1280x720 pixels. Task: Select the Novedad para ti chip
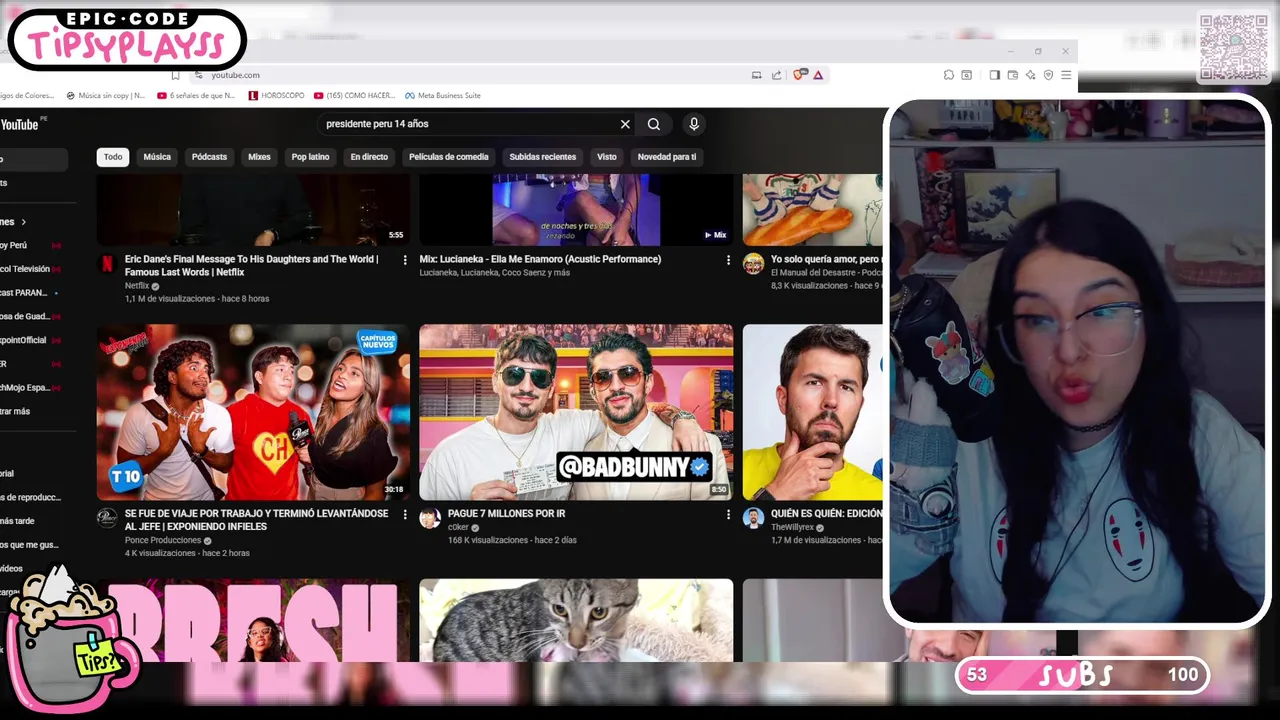click(x=667, y=157)
